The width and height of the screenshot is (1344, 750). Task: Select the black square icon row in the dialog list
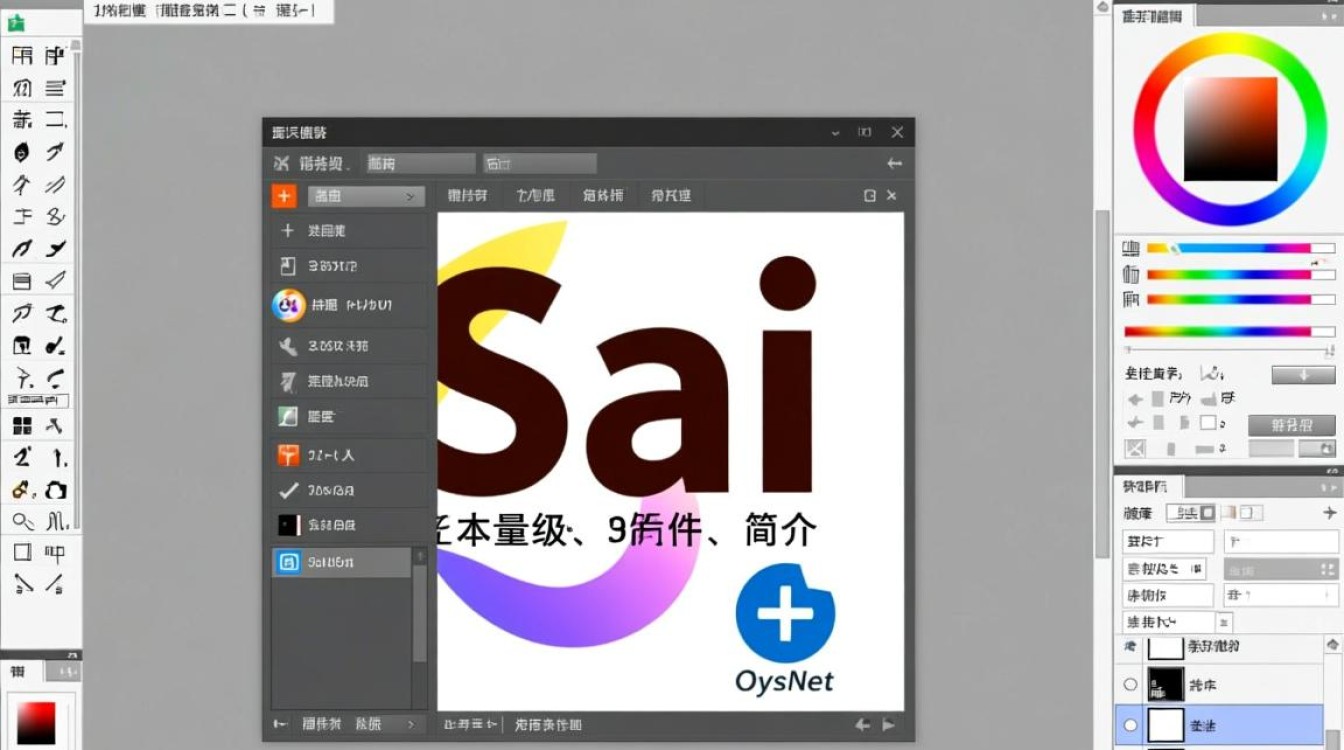(348, 525)
